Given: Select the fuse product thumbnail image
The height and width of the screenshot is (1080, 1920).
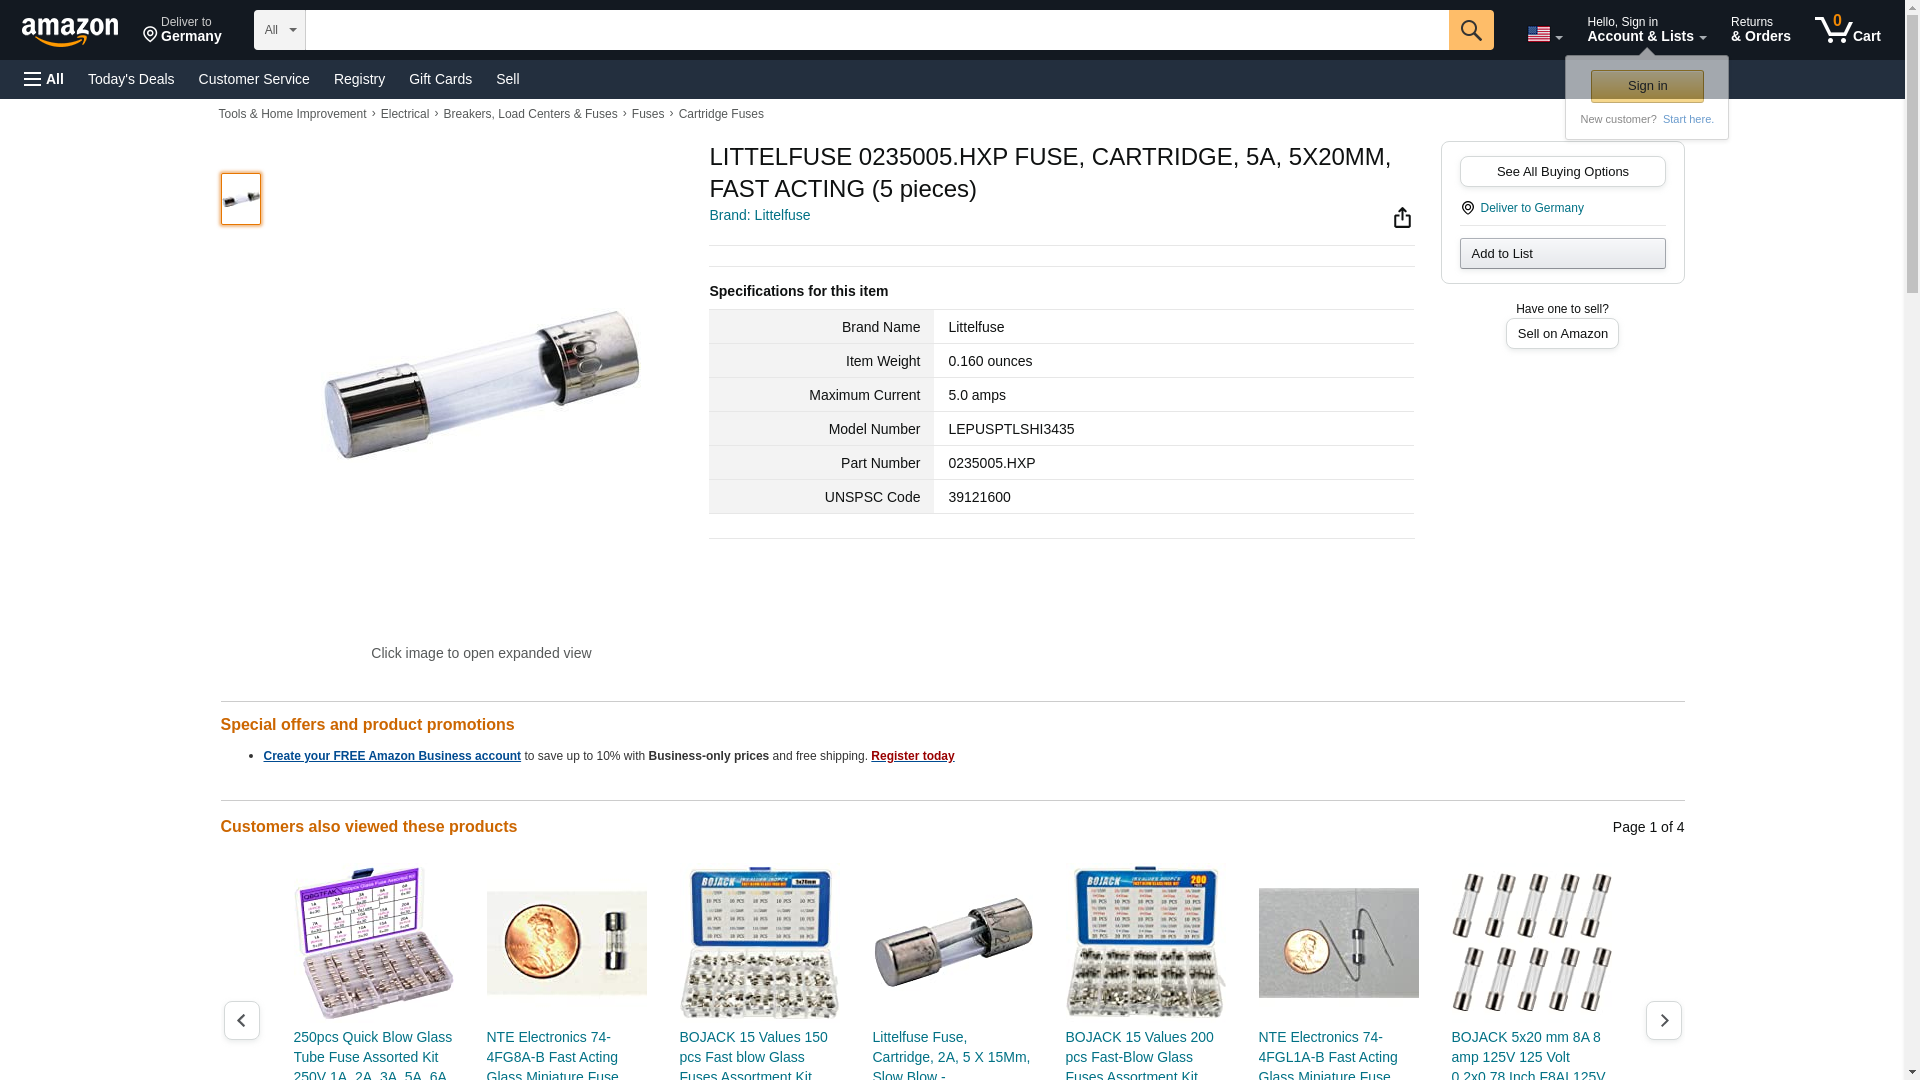Looking at the screenshot, I should [x=241, y=198].
